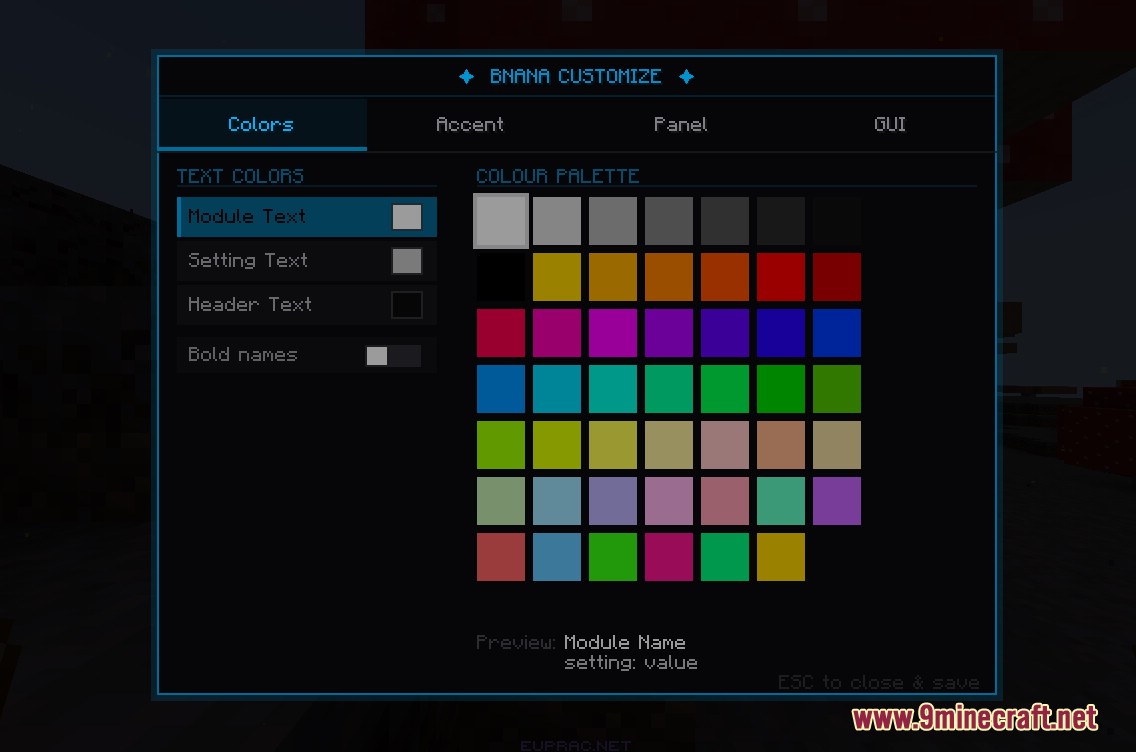Open the Panel tab
The height and width of the screenshot is (752, 1136).
pyautogui.click(x=680, y=125)
